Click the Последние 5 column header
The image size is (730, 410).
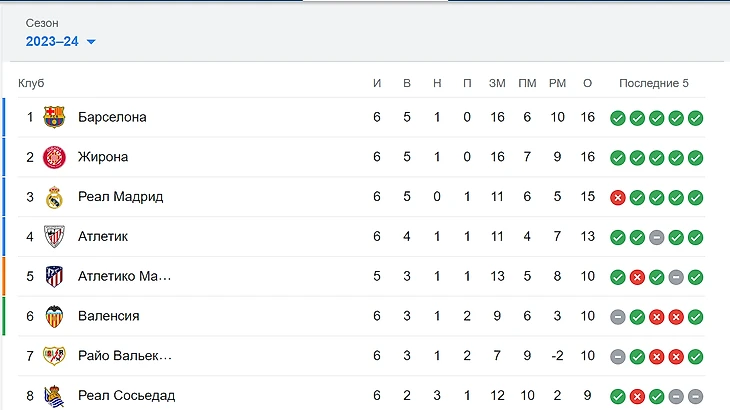(x=654, y=83)
